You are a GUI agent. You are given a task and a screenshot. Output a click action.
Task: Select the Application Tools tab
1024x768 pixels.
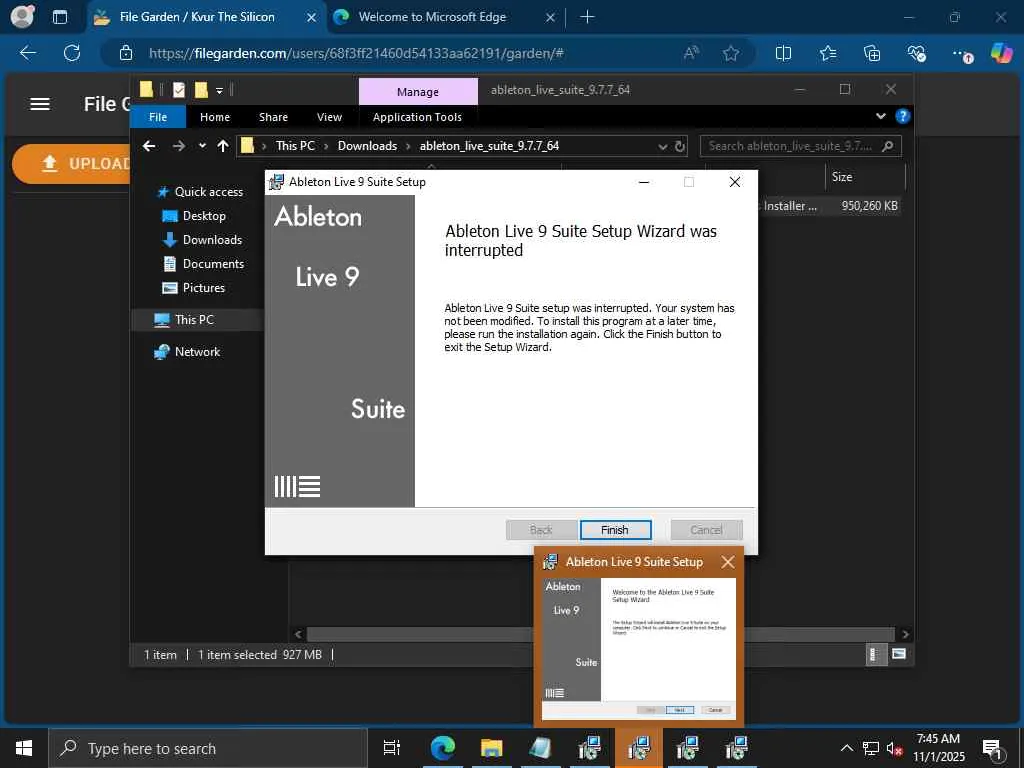417,117
